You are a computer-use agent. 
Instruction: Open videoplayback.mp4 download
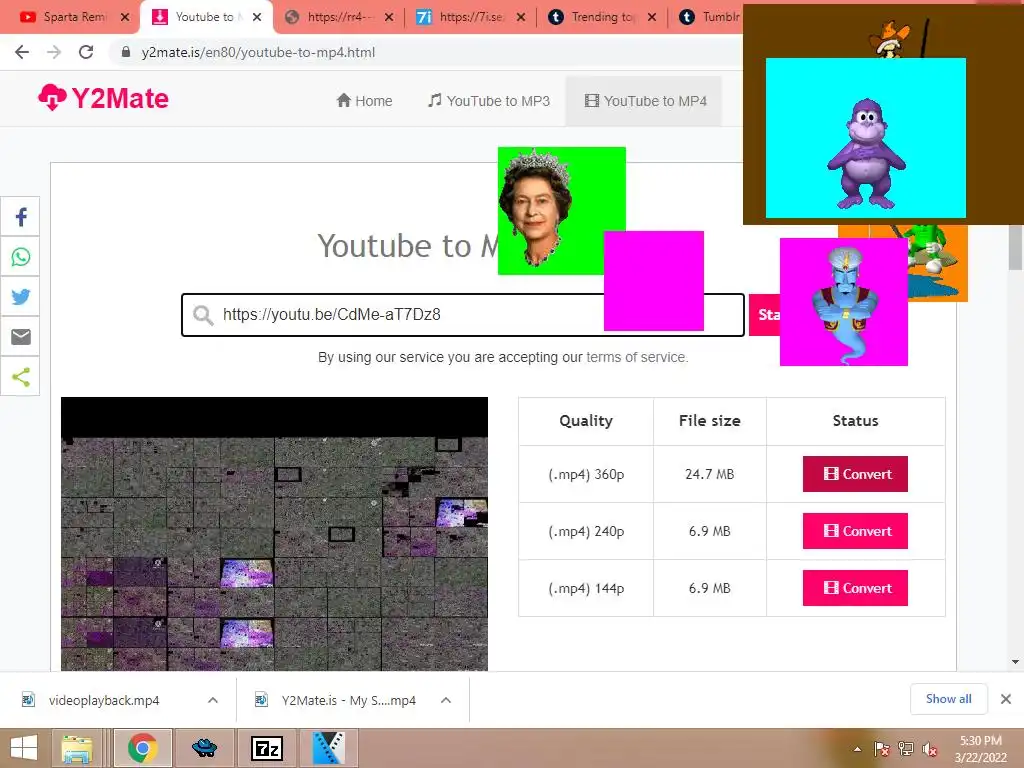pos(104,700)
